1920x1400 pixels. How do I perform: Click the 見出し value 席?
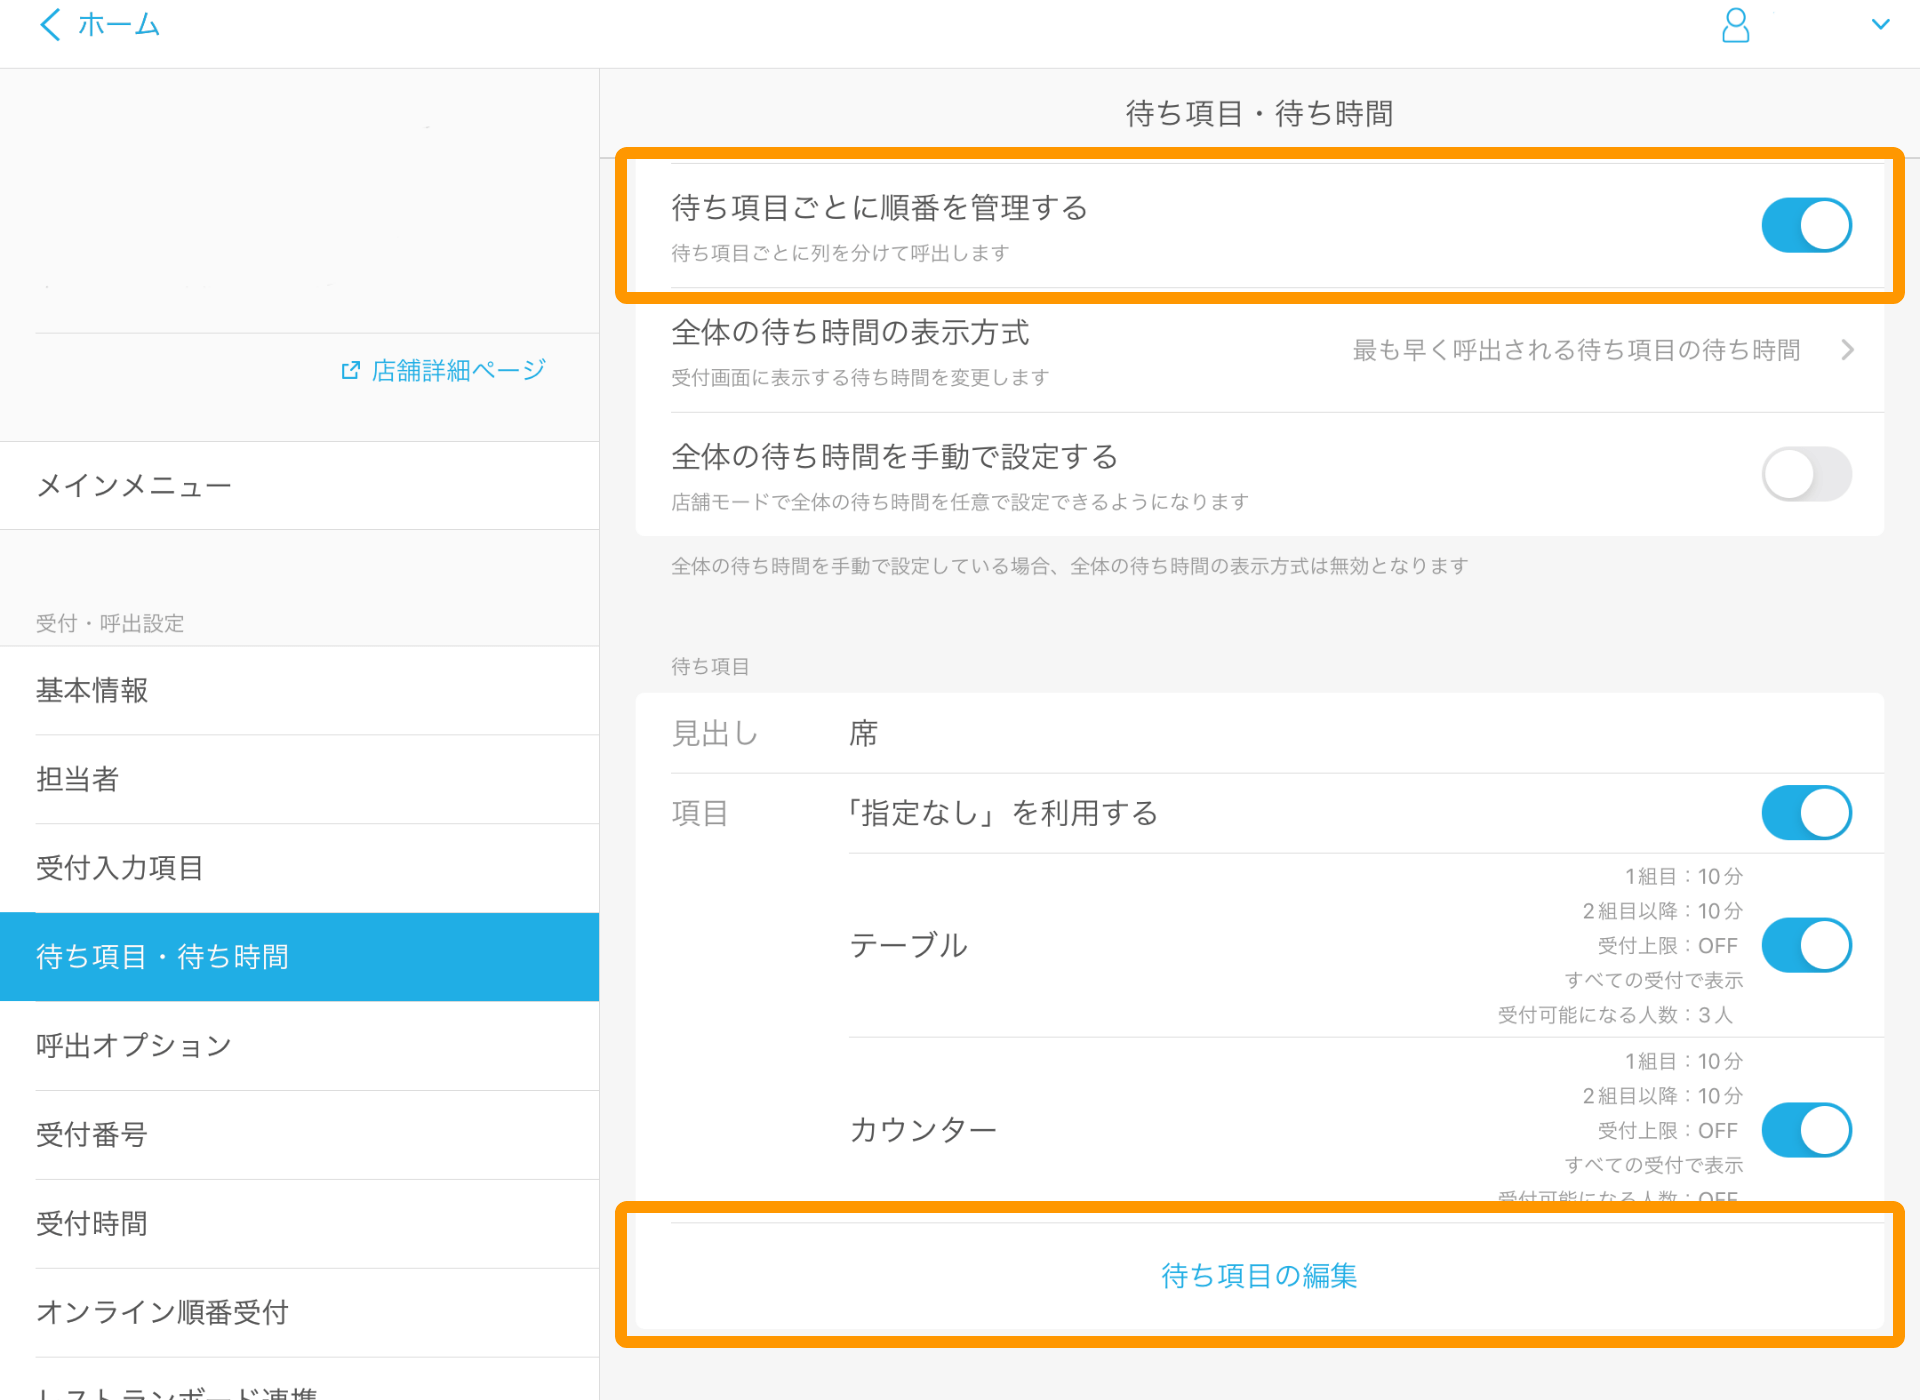coord(863,733)
